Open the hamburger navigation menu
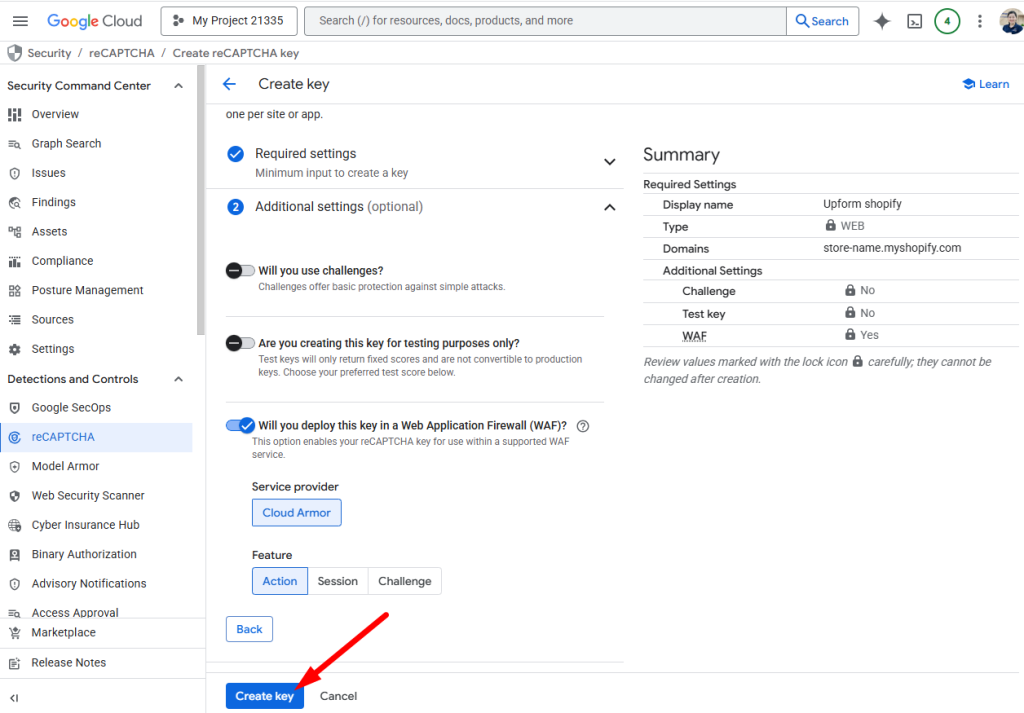 click(x=20, y=21)
